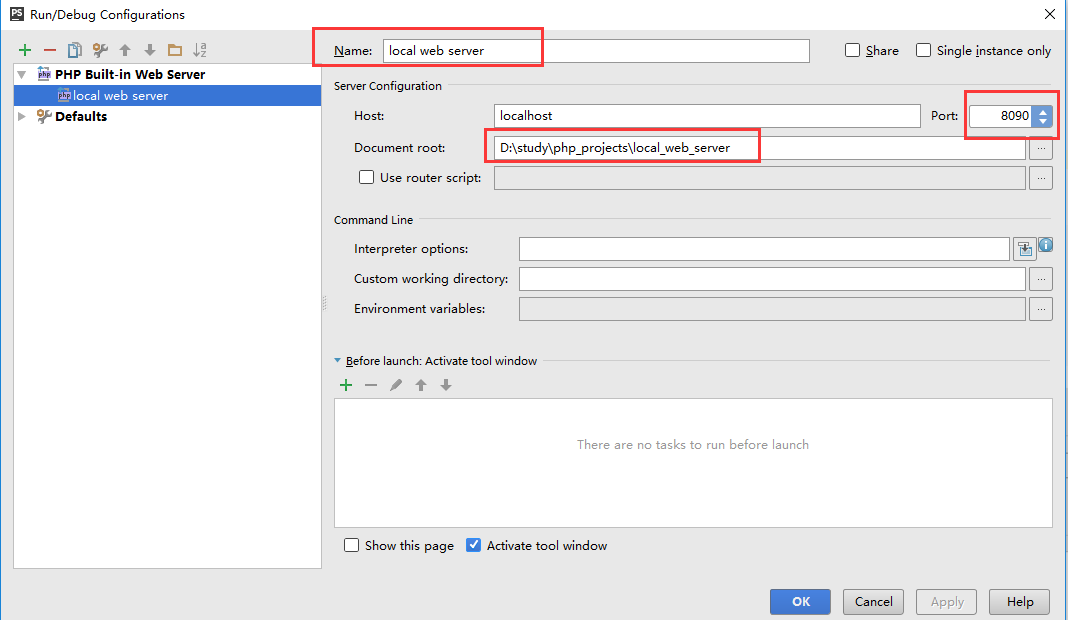
Task: Create a new configuration folder
Action: 175,50
